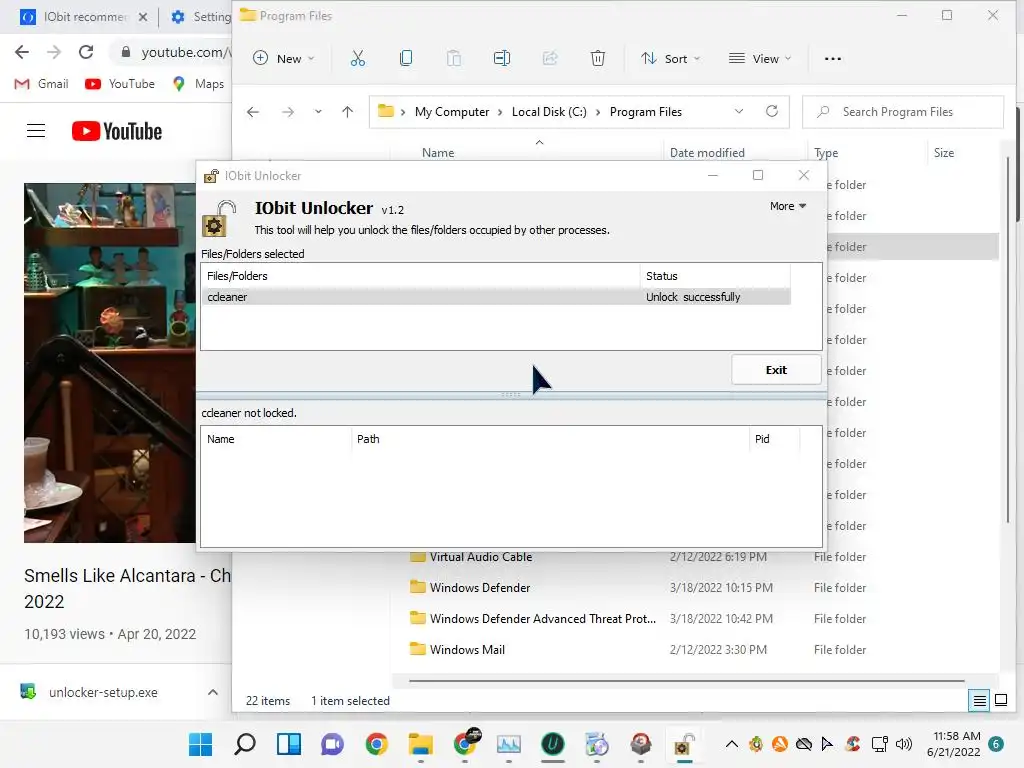Click the Status column header in Unlocker
1024x768 pixels.
(715, 276)
